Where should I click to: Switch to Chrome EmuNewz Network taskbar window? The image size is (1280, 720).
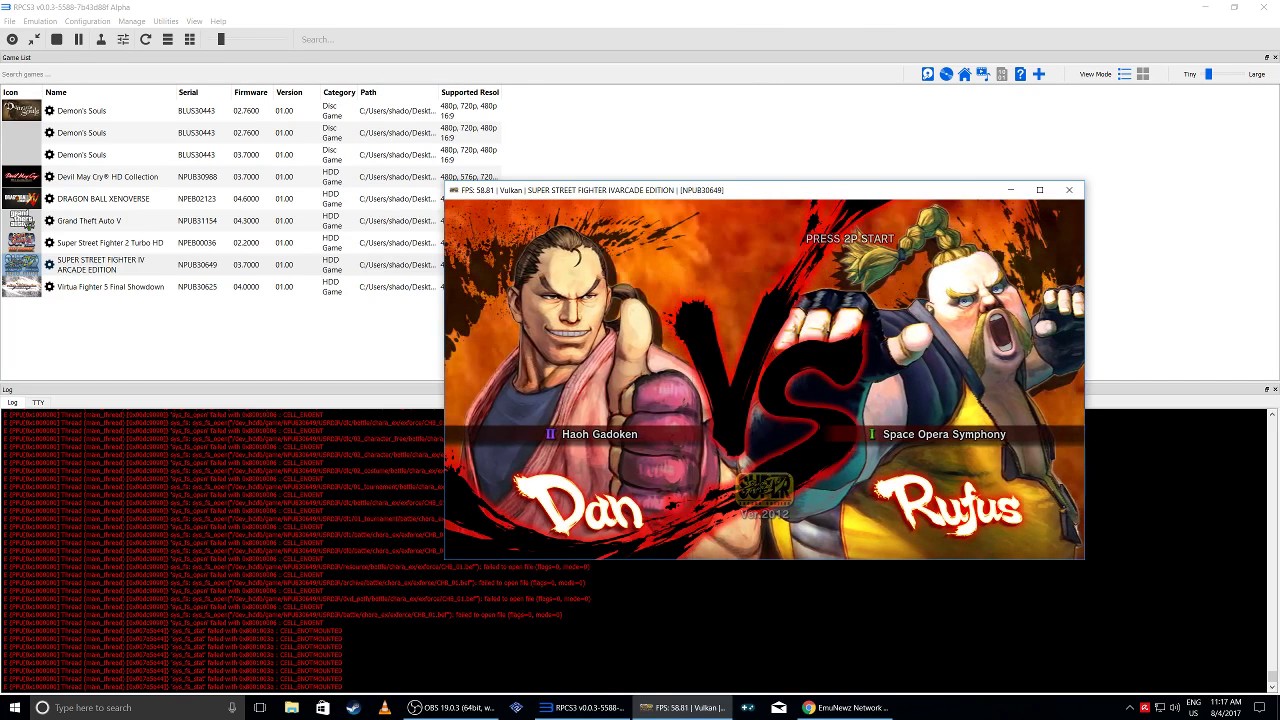click(x=845, y=707)
